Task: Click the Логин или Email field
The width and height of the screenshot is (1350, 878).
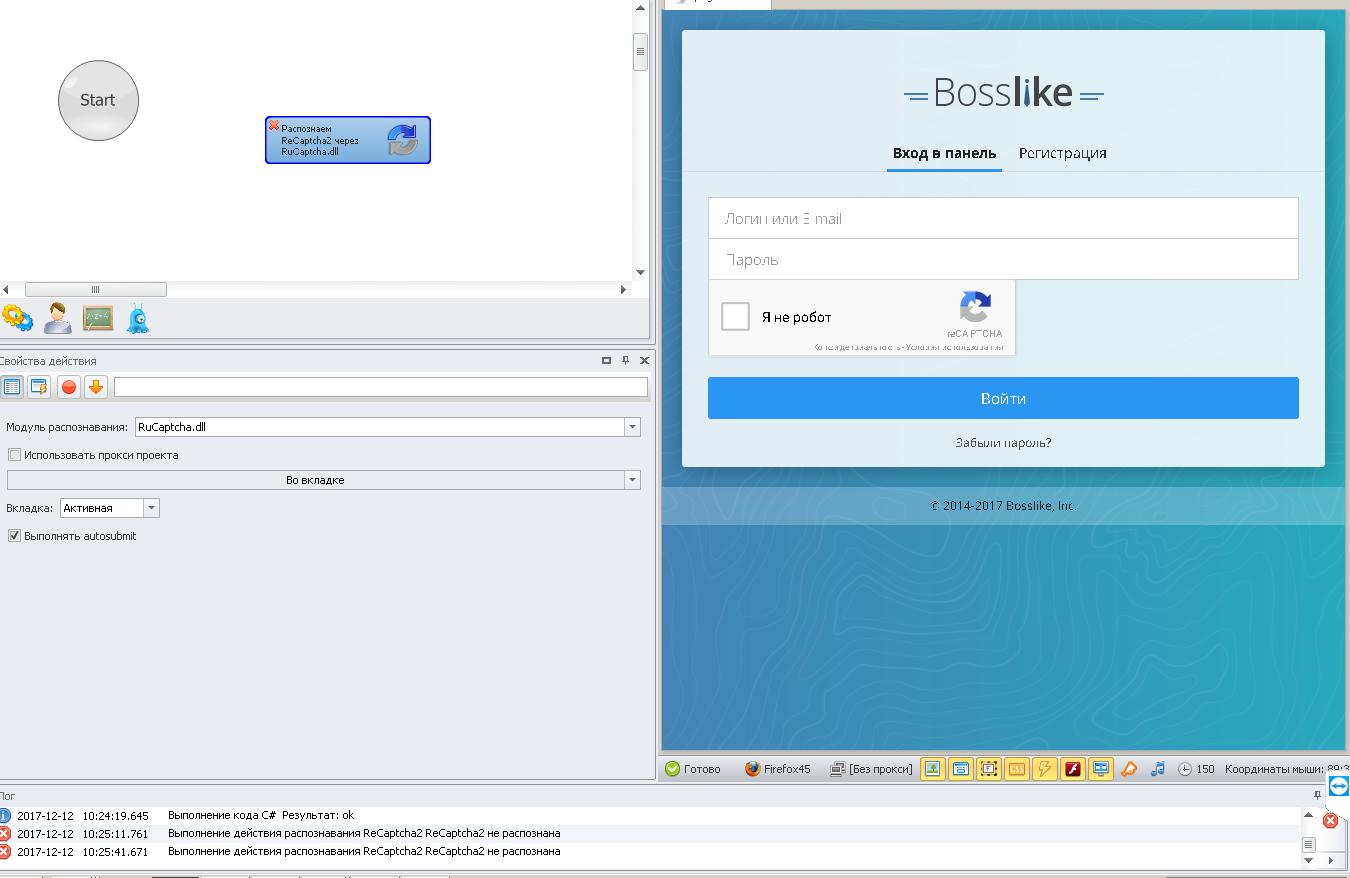Action: (1003, 218)
